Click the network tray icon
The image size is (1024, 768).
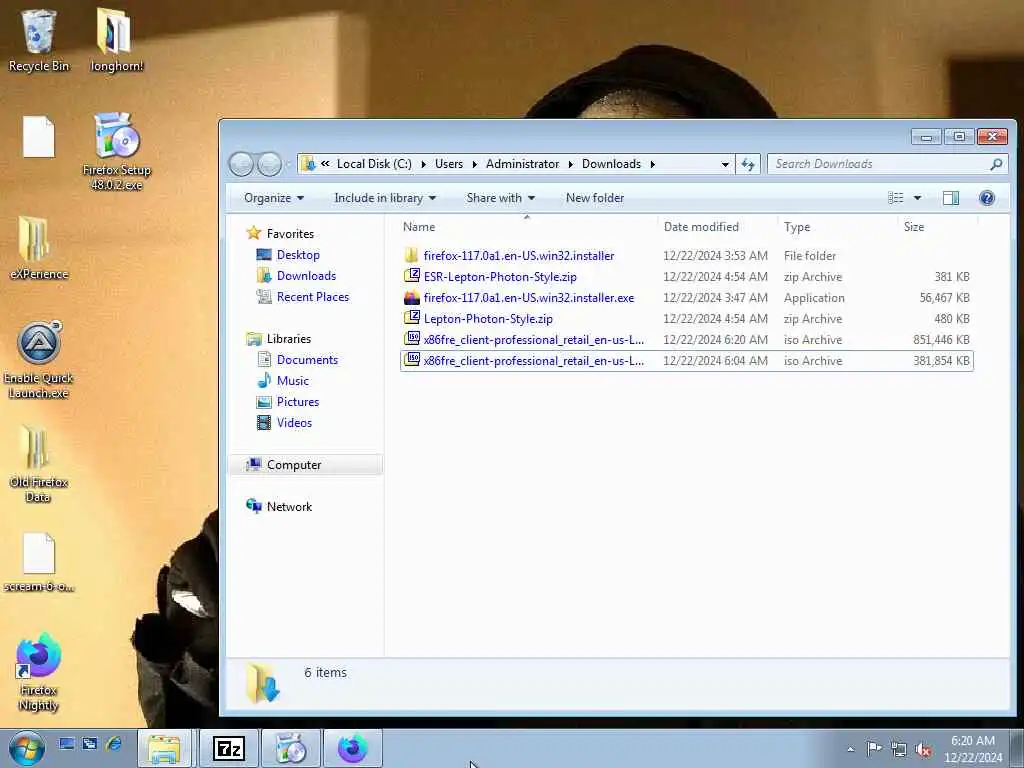[x=899, y=749]
